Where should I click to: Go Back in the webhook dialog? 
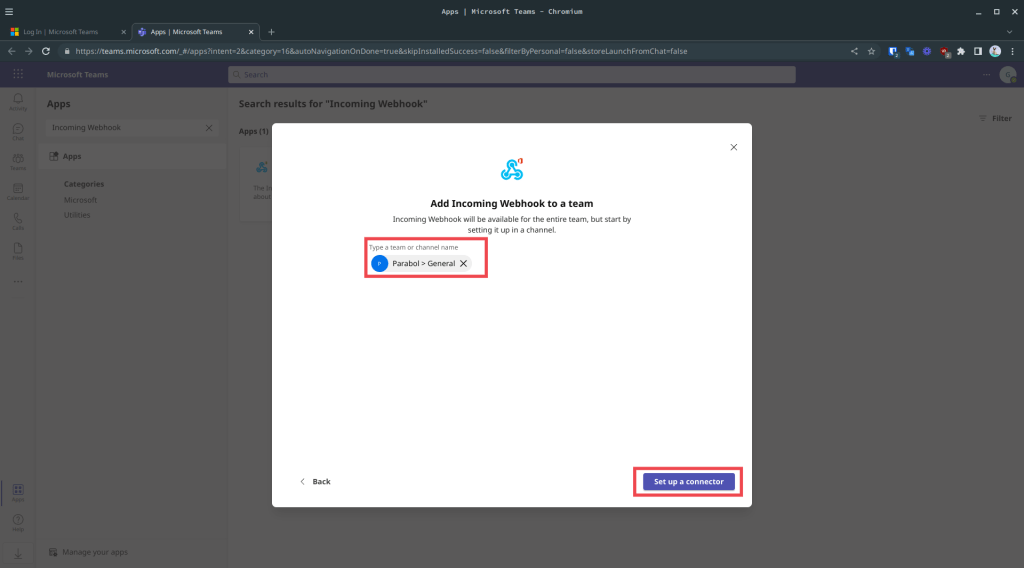(315, 482)
